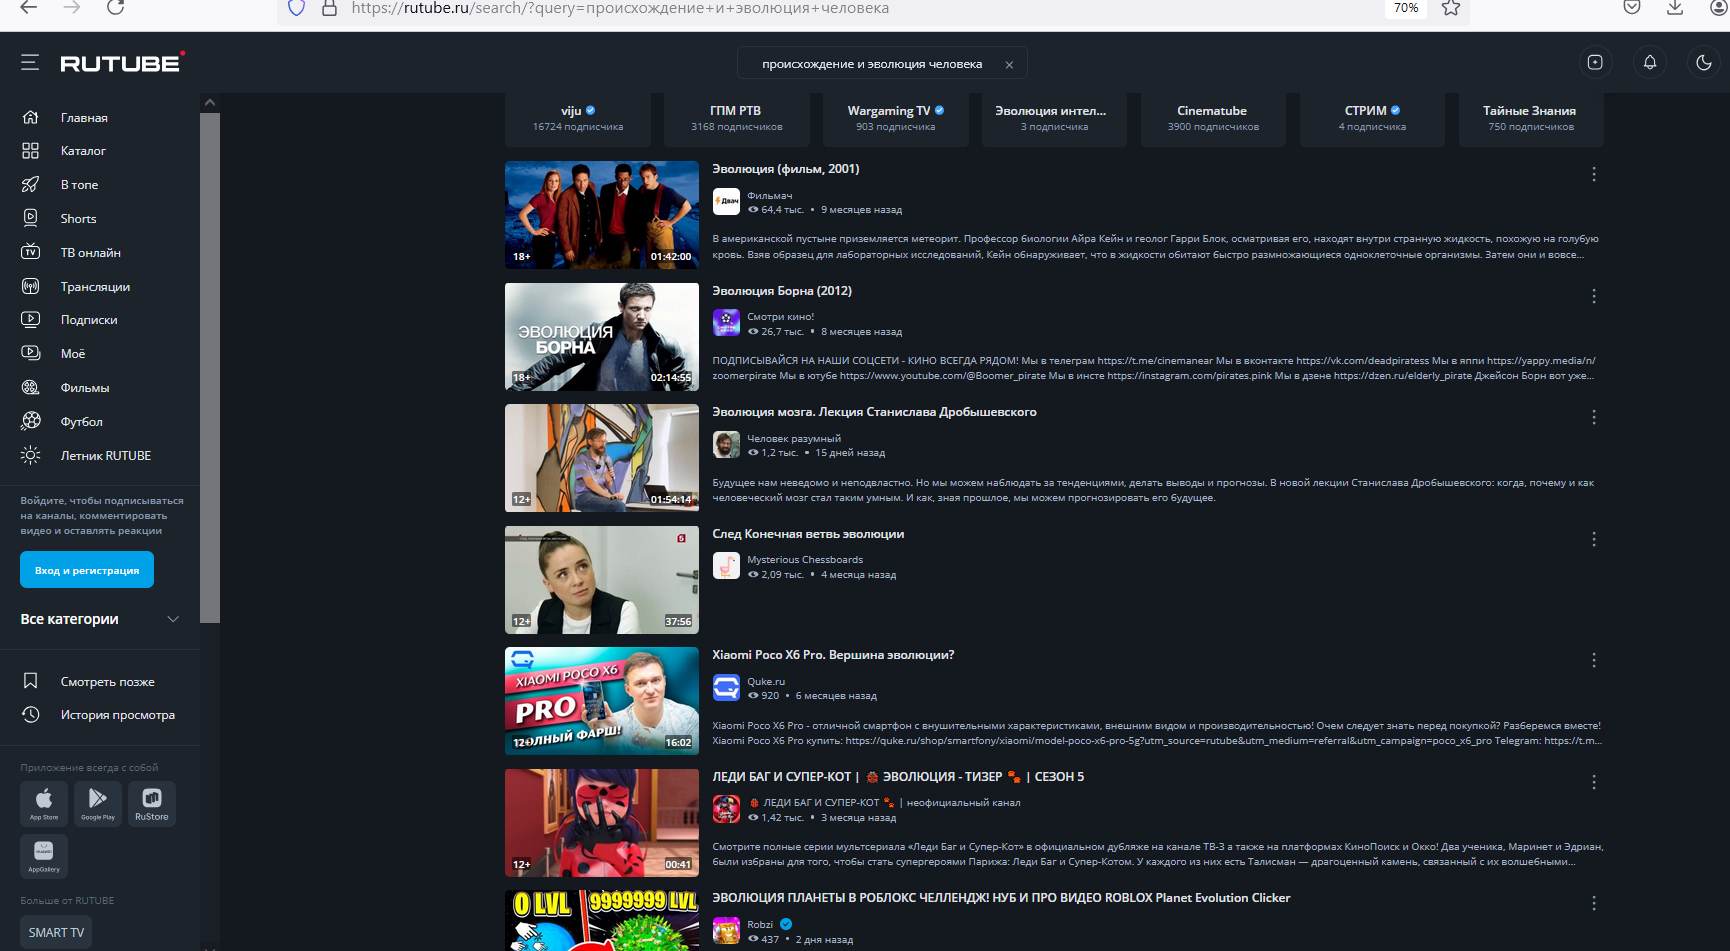
Task: Open История просмотра clock icon
Action: pos(31,715)
